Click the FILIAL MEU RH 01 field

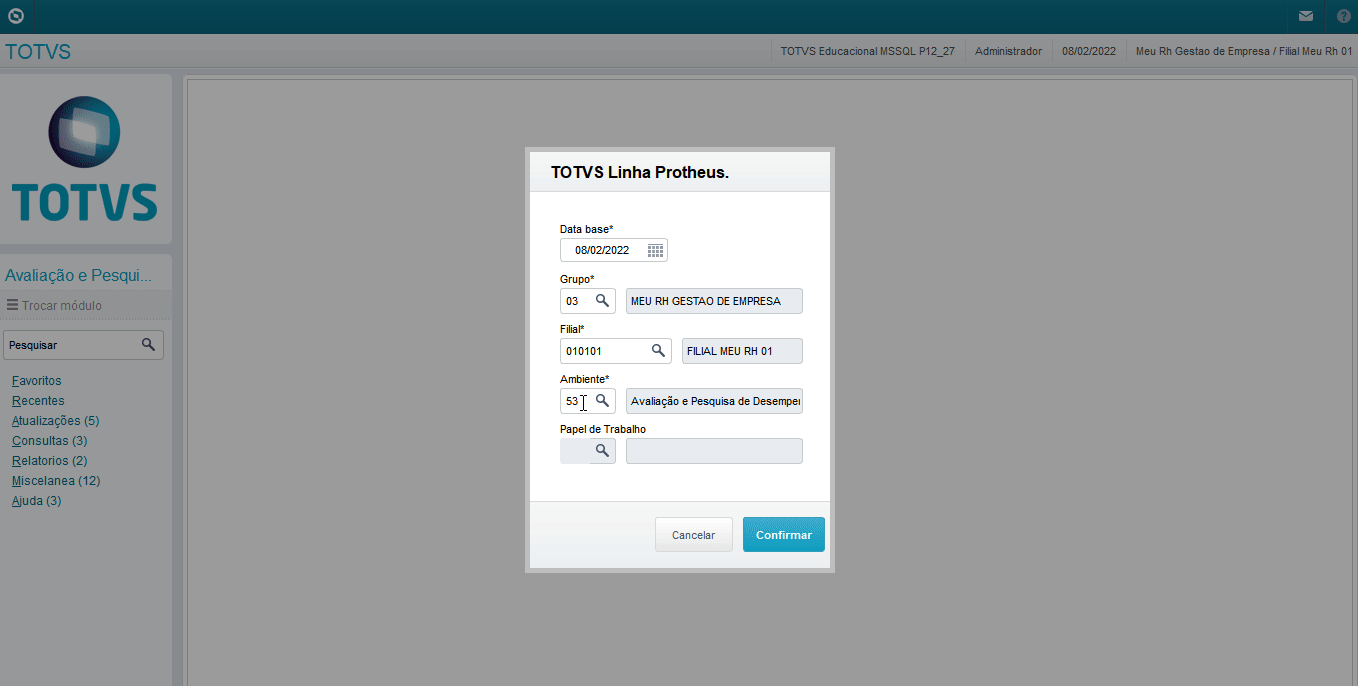click(x=742, y=351)
